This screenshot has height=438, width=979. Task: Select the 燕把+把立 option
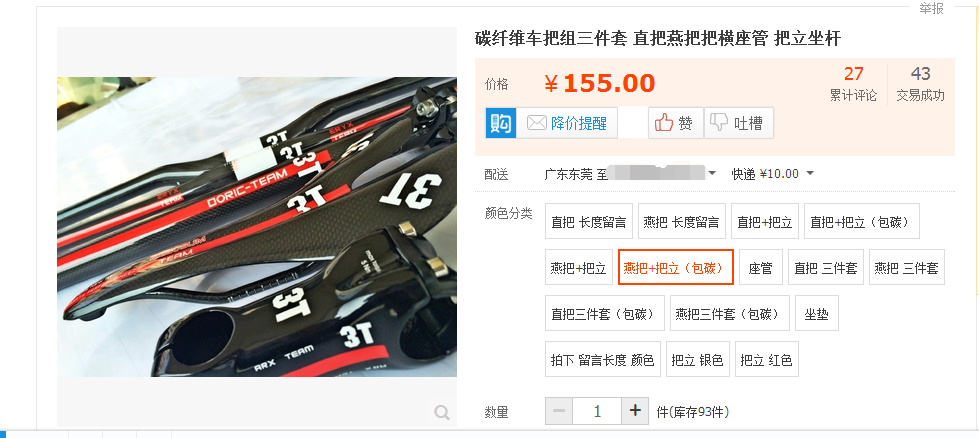pyautogui.click(x=578, y=268)
